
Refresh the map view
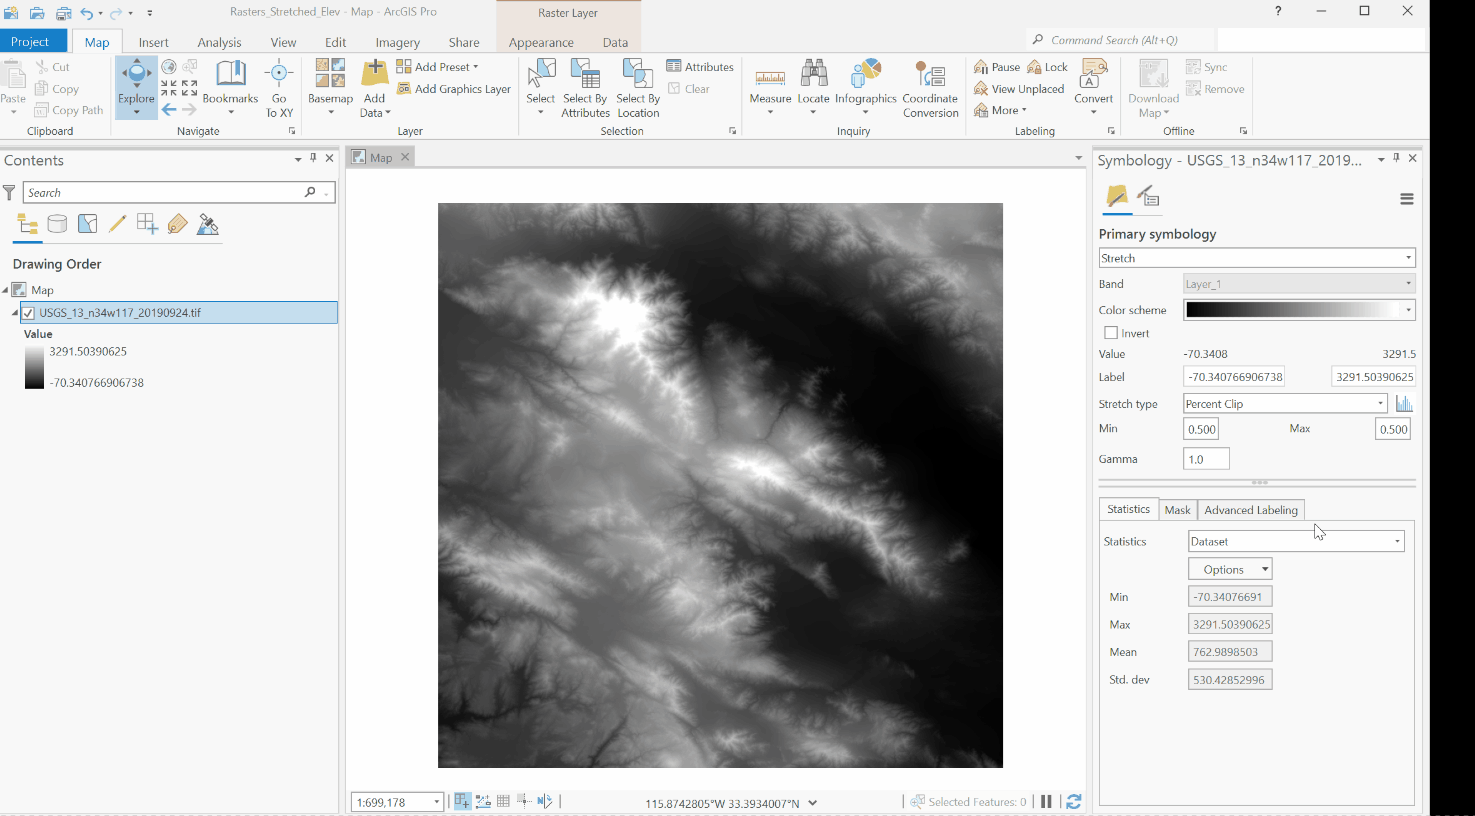[1074, 801]
